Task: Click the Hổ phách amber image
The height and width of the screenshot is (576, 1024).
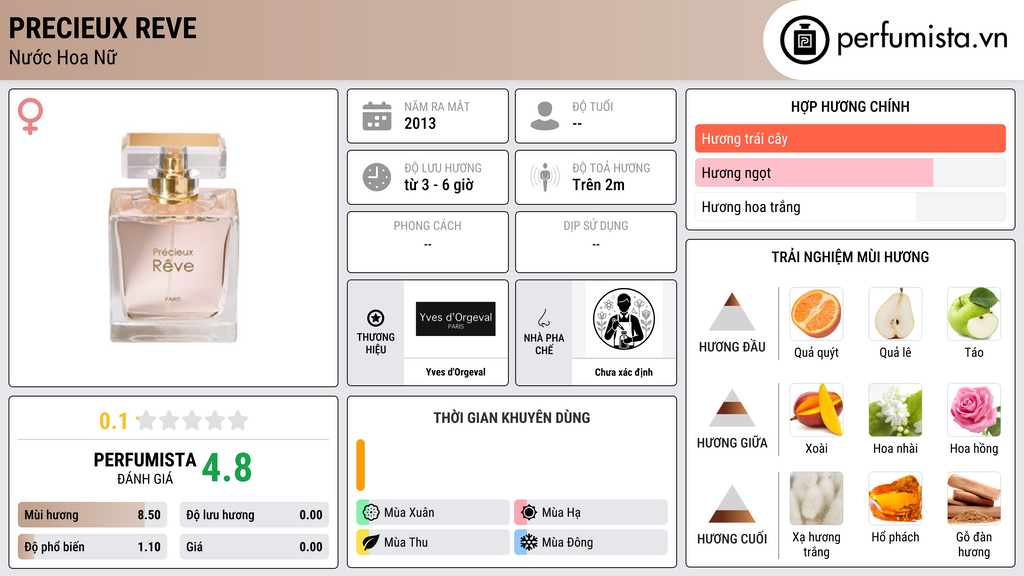Action: click(x=895, y=498)
